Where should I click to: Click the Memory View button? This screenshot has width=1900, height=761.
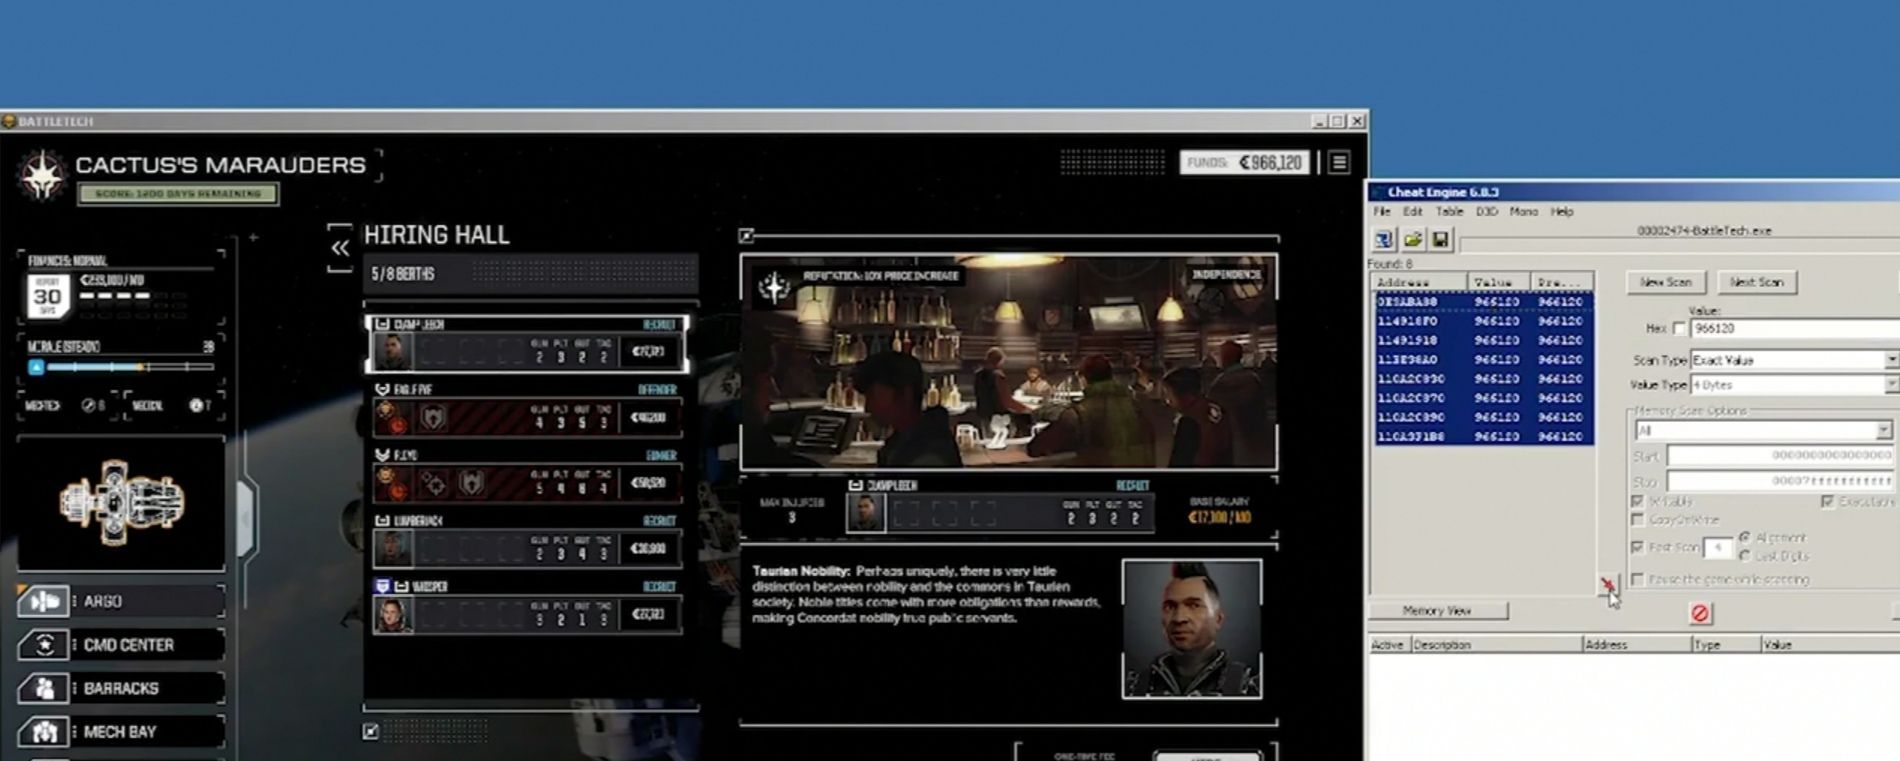coord(1437,611)
